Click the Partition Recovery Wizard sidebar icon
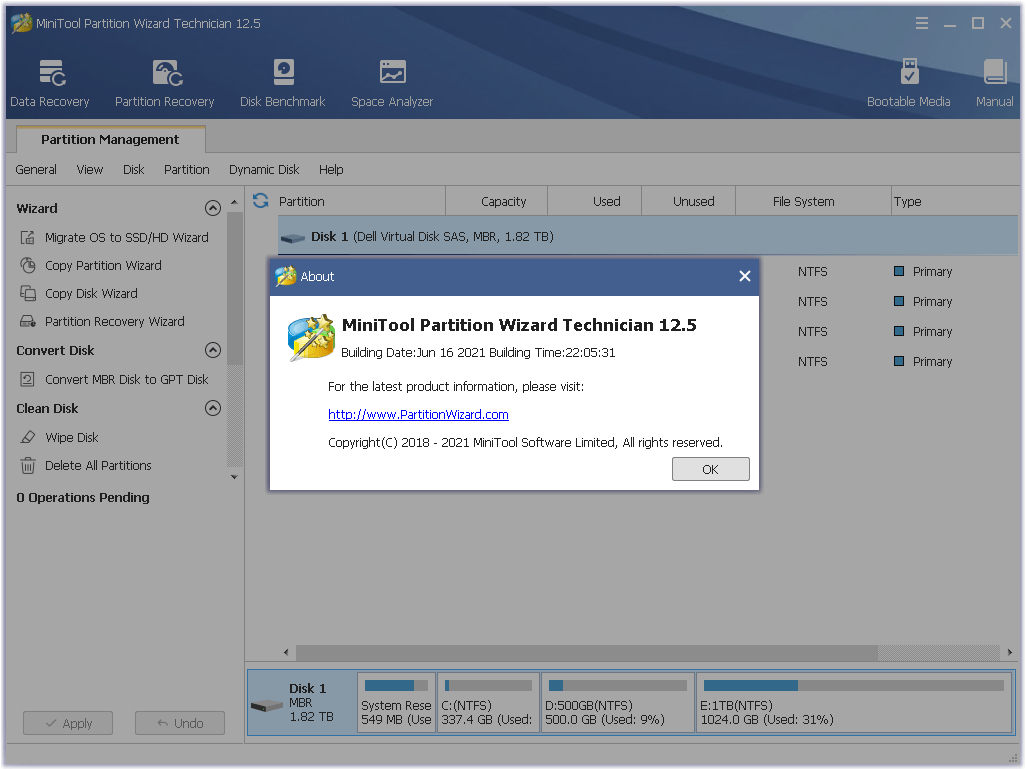The image size is (1027, 769). [28, 322]
